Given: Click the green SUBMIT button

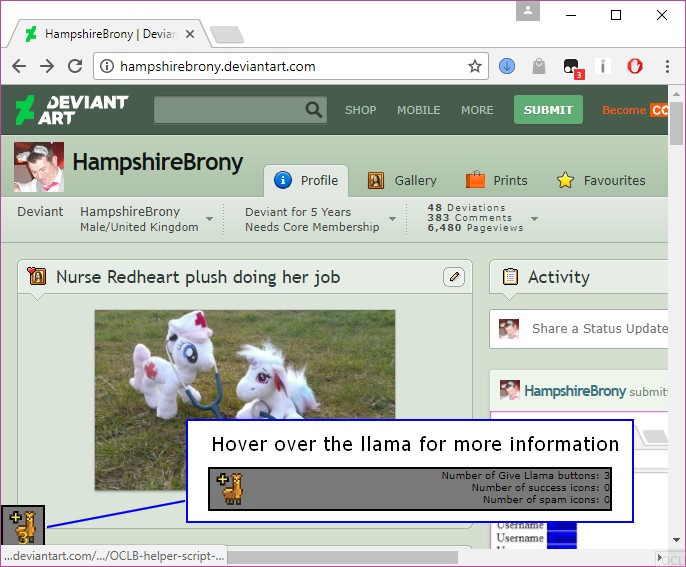Looking at the screenshot, I should pyautogui.click(x=548, y=109).
